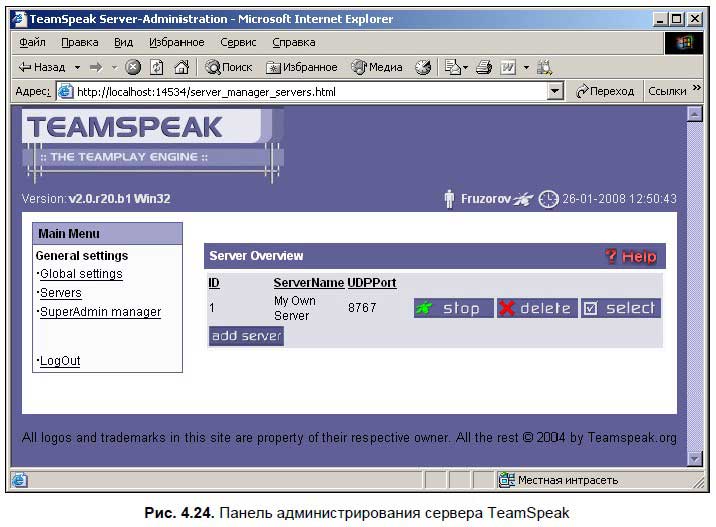
Task: Open the Back button history dropdown arrow
Action: pyautogui.click(x=76, y=67)
